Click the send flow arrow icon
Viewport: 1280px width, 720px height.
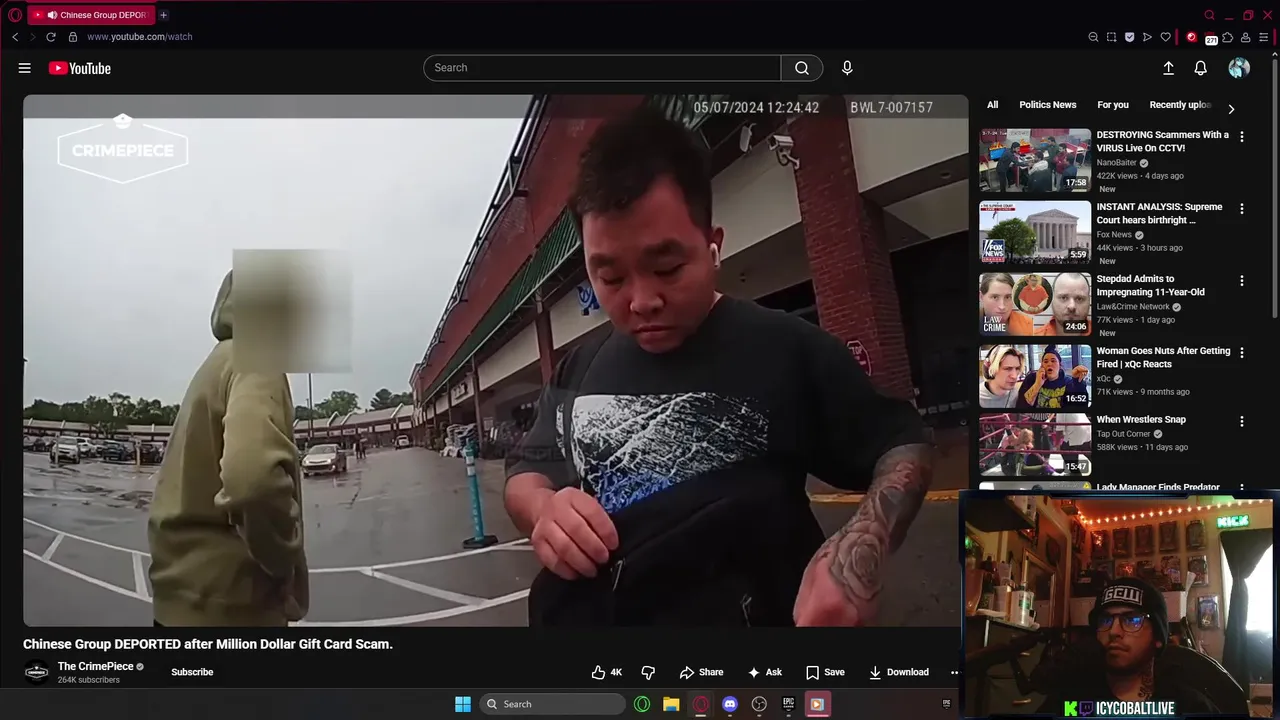click(1147, 37)
